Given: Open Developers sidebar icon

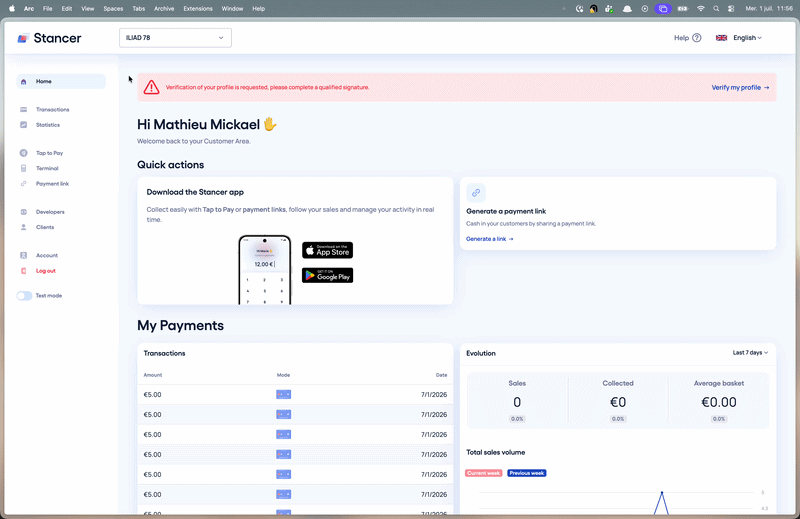Looking at the screenshot, I should pyautogui.click(x=23, y=212).
